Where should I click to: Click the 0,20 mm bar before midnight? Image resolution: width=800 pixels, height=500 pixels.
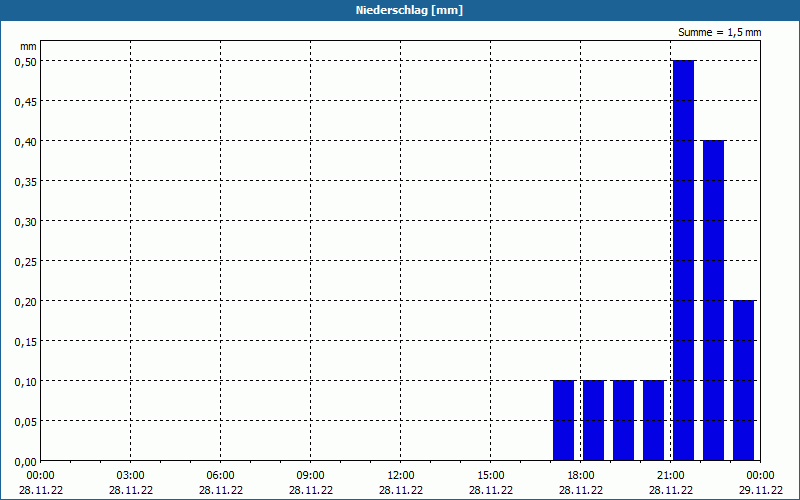click(x=743, y=381)
